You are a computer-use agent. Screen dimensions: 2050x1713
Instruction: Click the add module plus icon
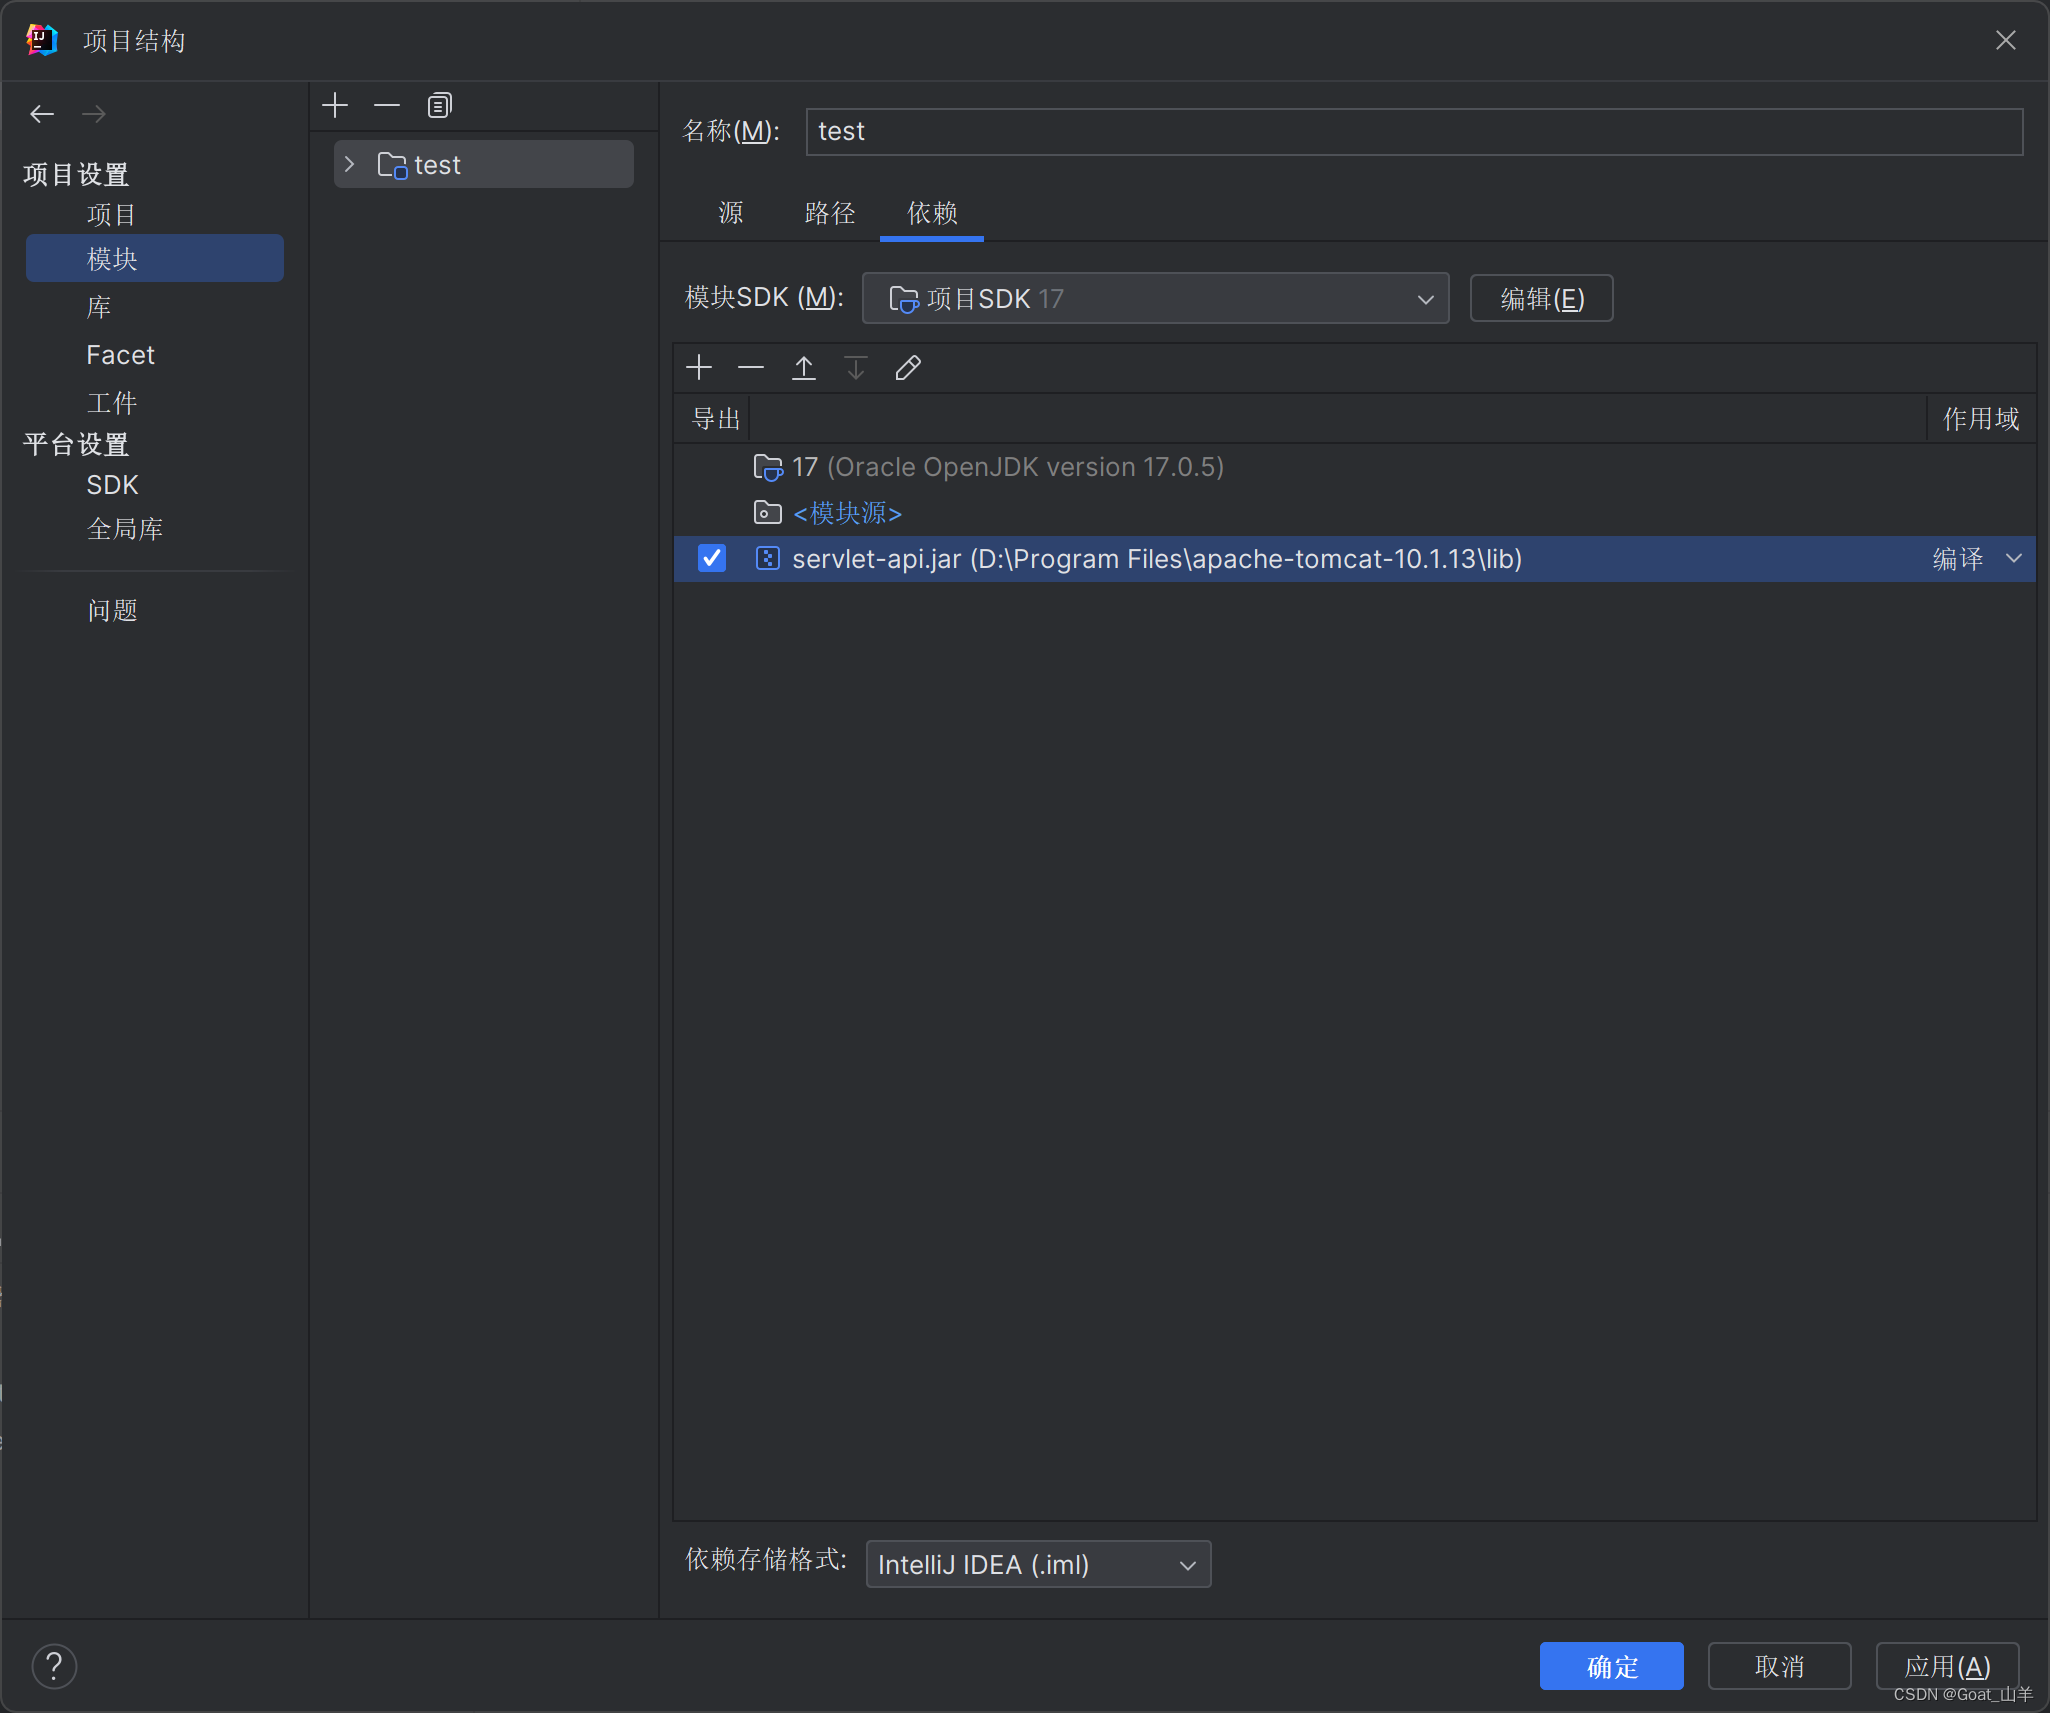335,105
